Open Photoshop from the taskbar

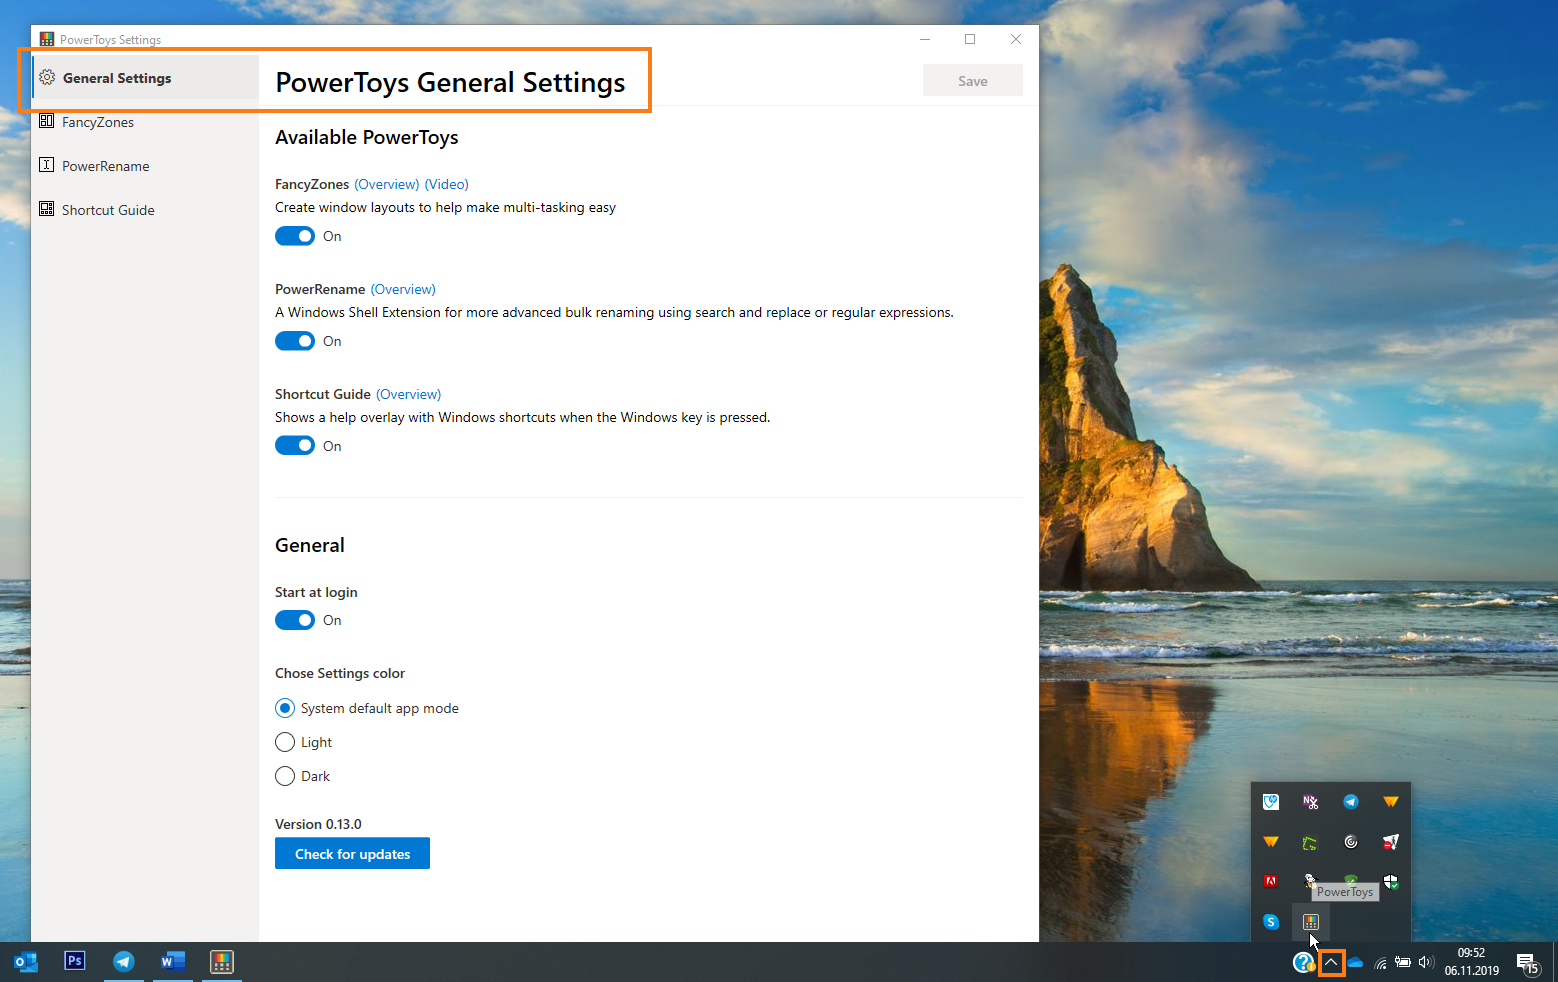[74, 962]
